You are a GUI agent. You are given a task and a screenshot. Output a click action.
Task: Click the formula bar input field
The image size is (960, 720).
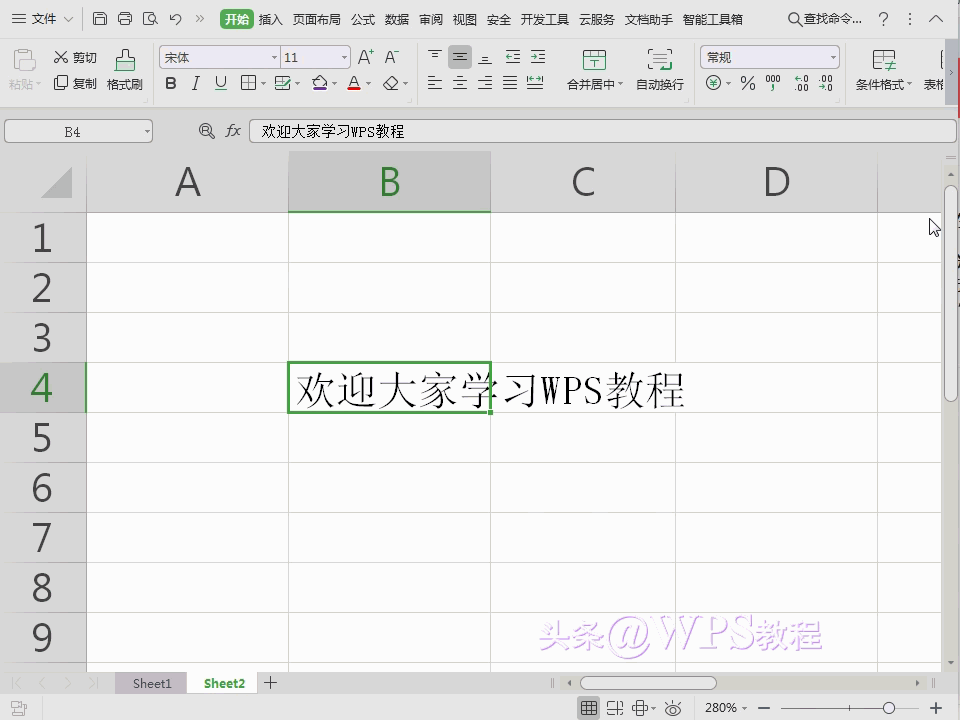[x=602, y=131]
